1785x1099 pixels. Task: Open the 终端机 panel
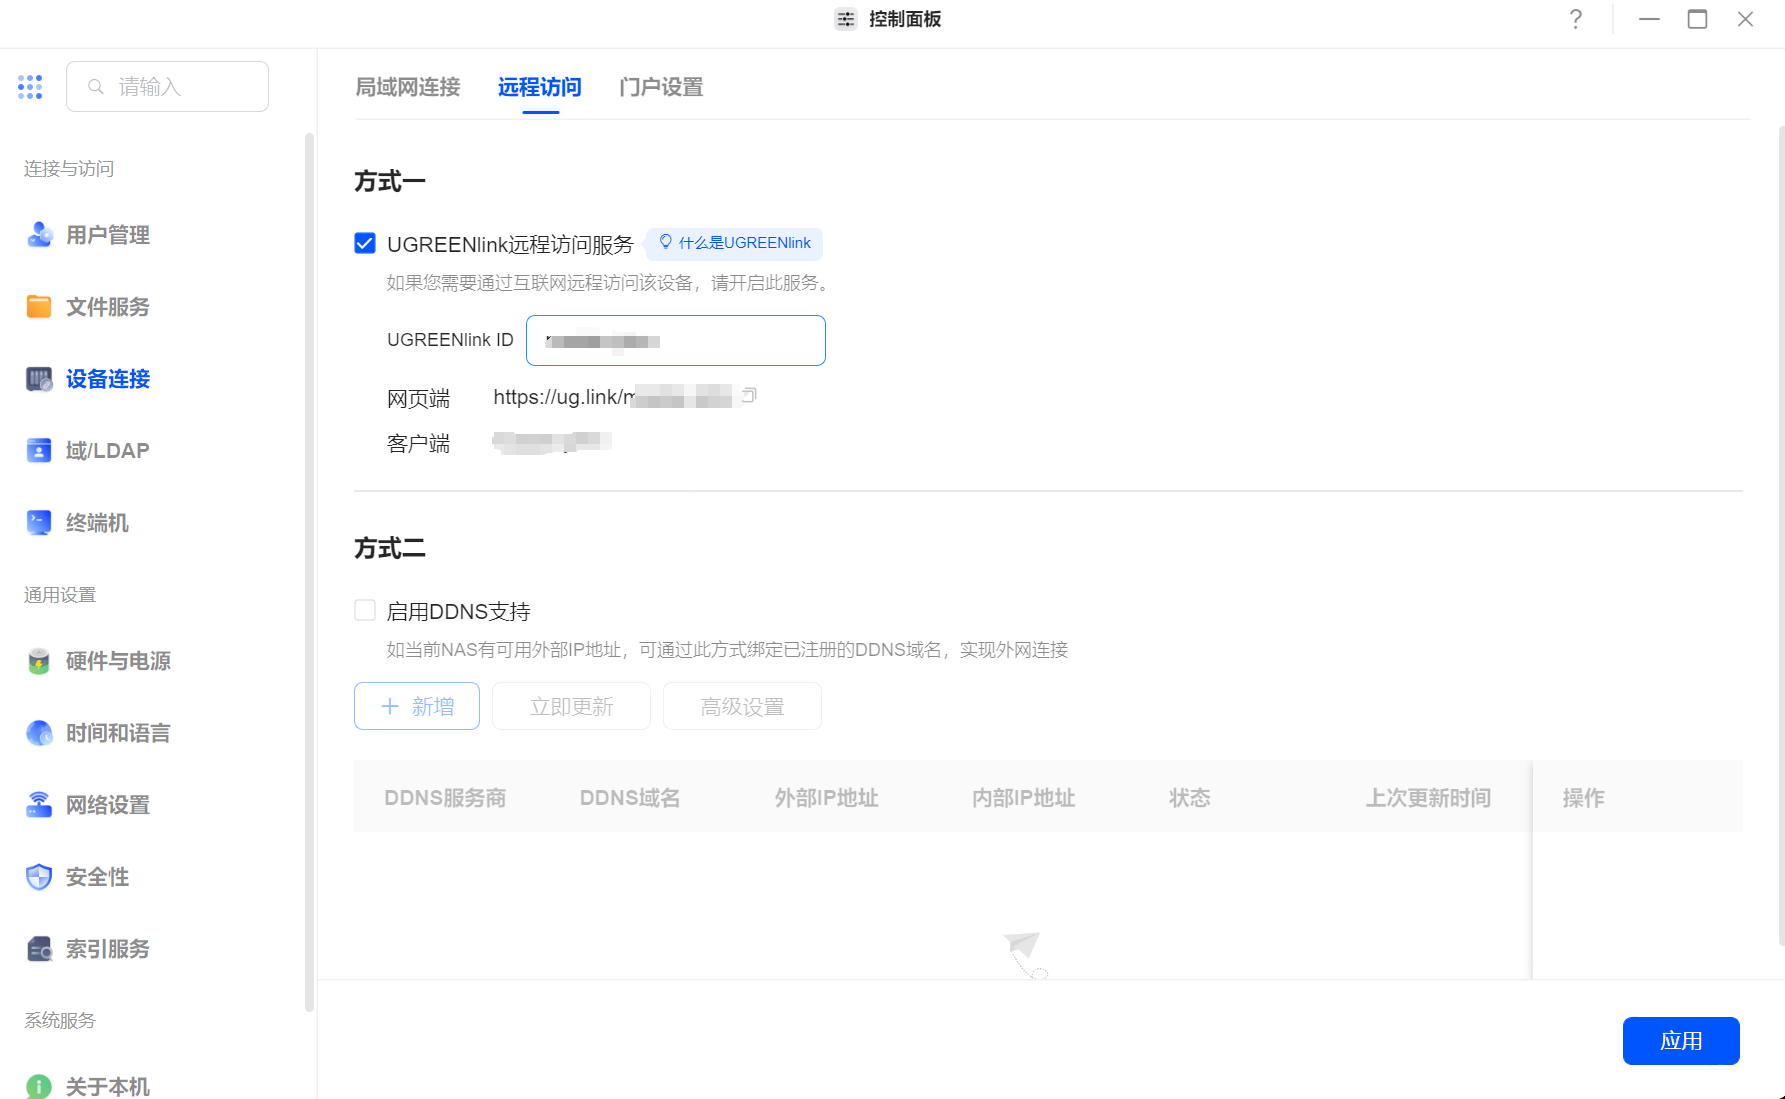click(96, 522)
